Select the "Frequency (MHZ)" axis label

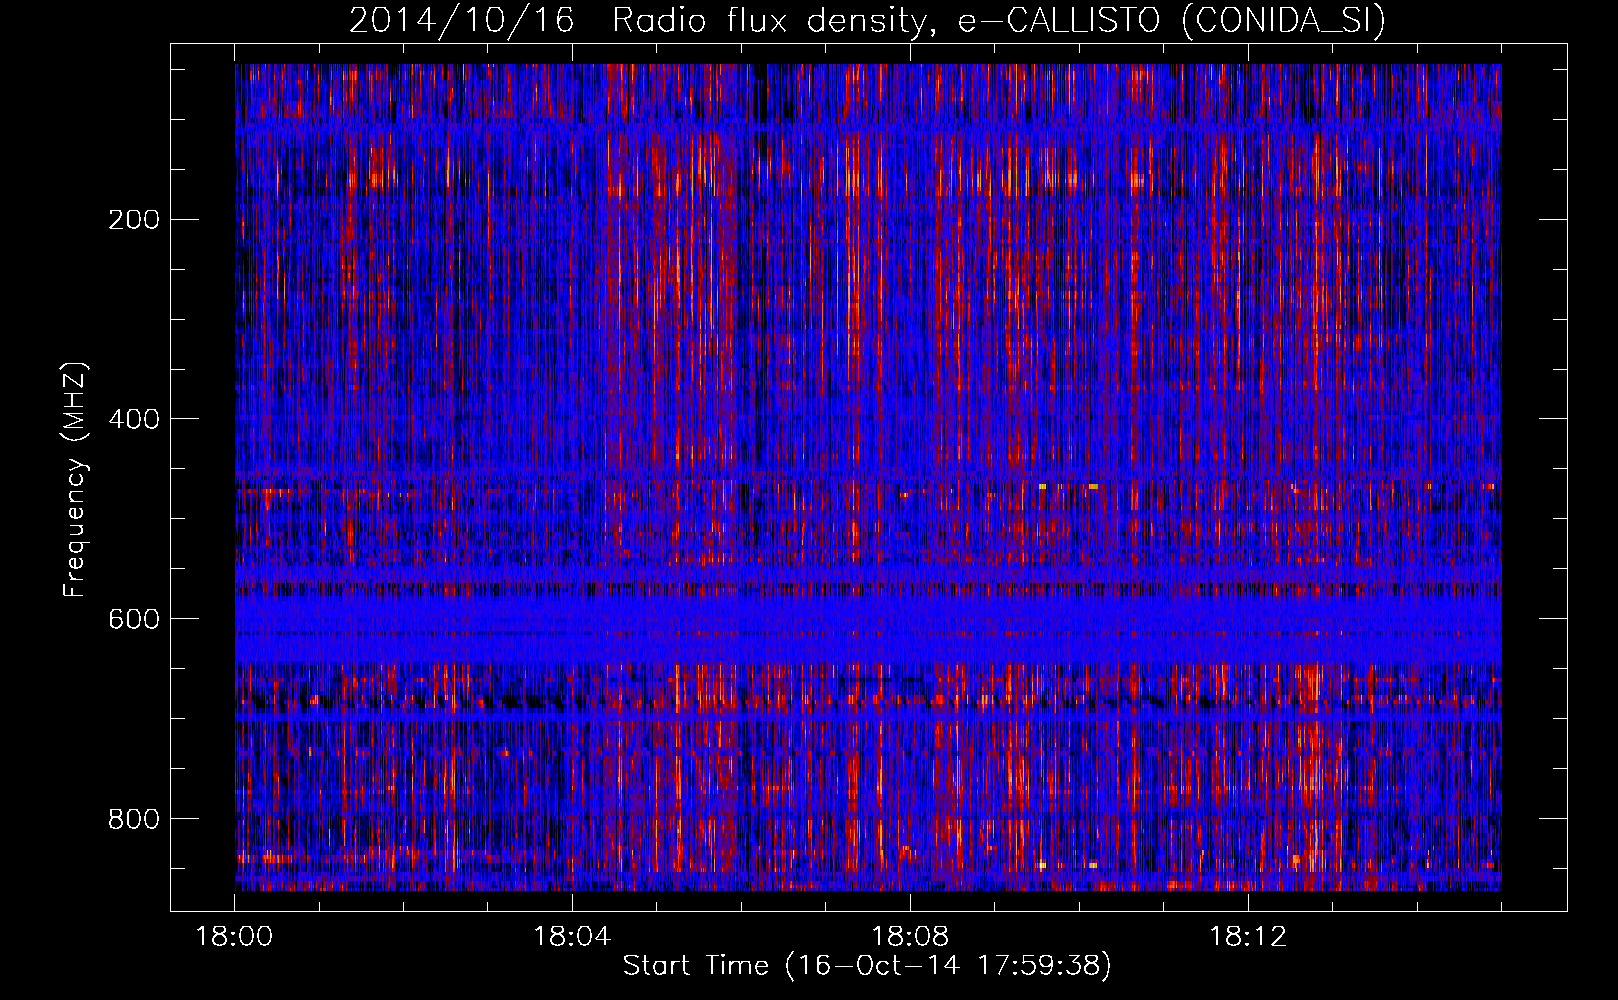coord(75,480)
